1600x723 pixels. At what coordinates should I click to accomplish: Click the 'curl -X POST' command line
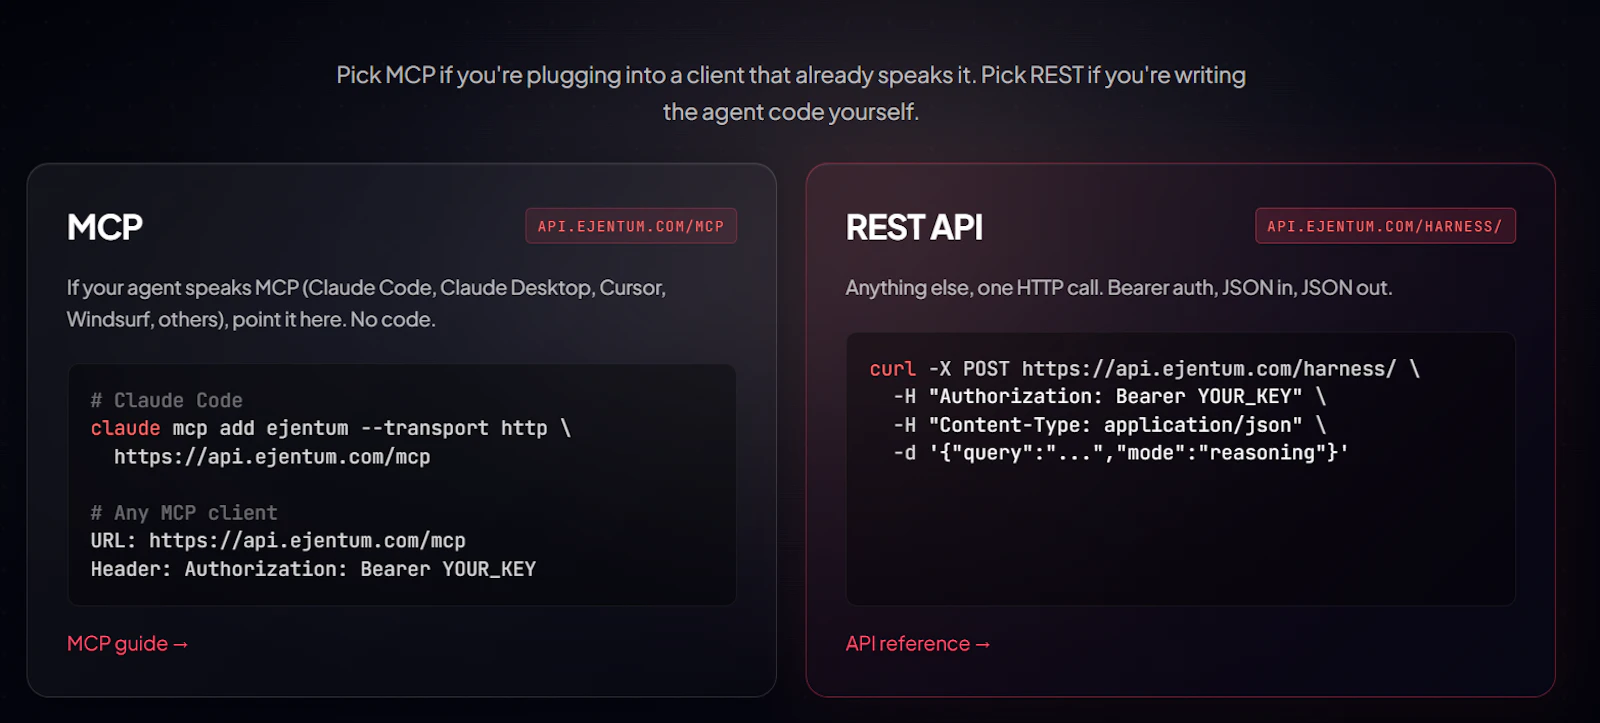point(1145,369)
